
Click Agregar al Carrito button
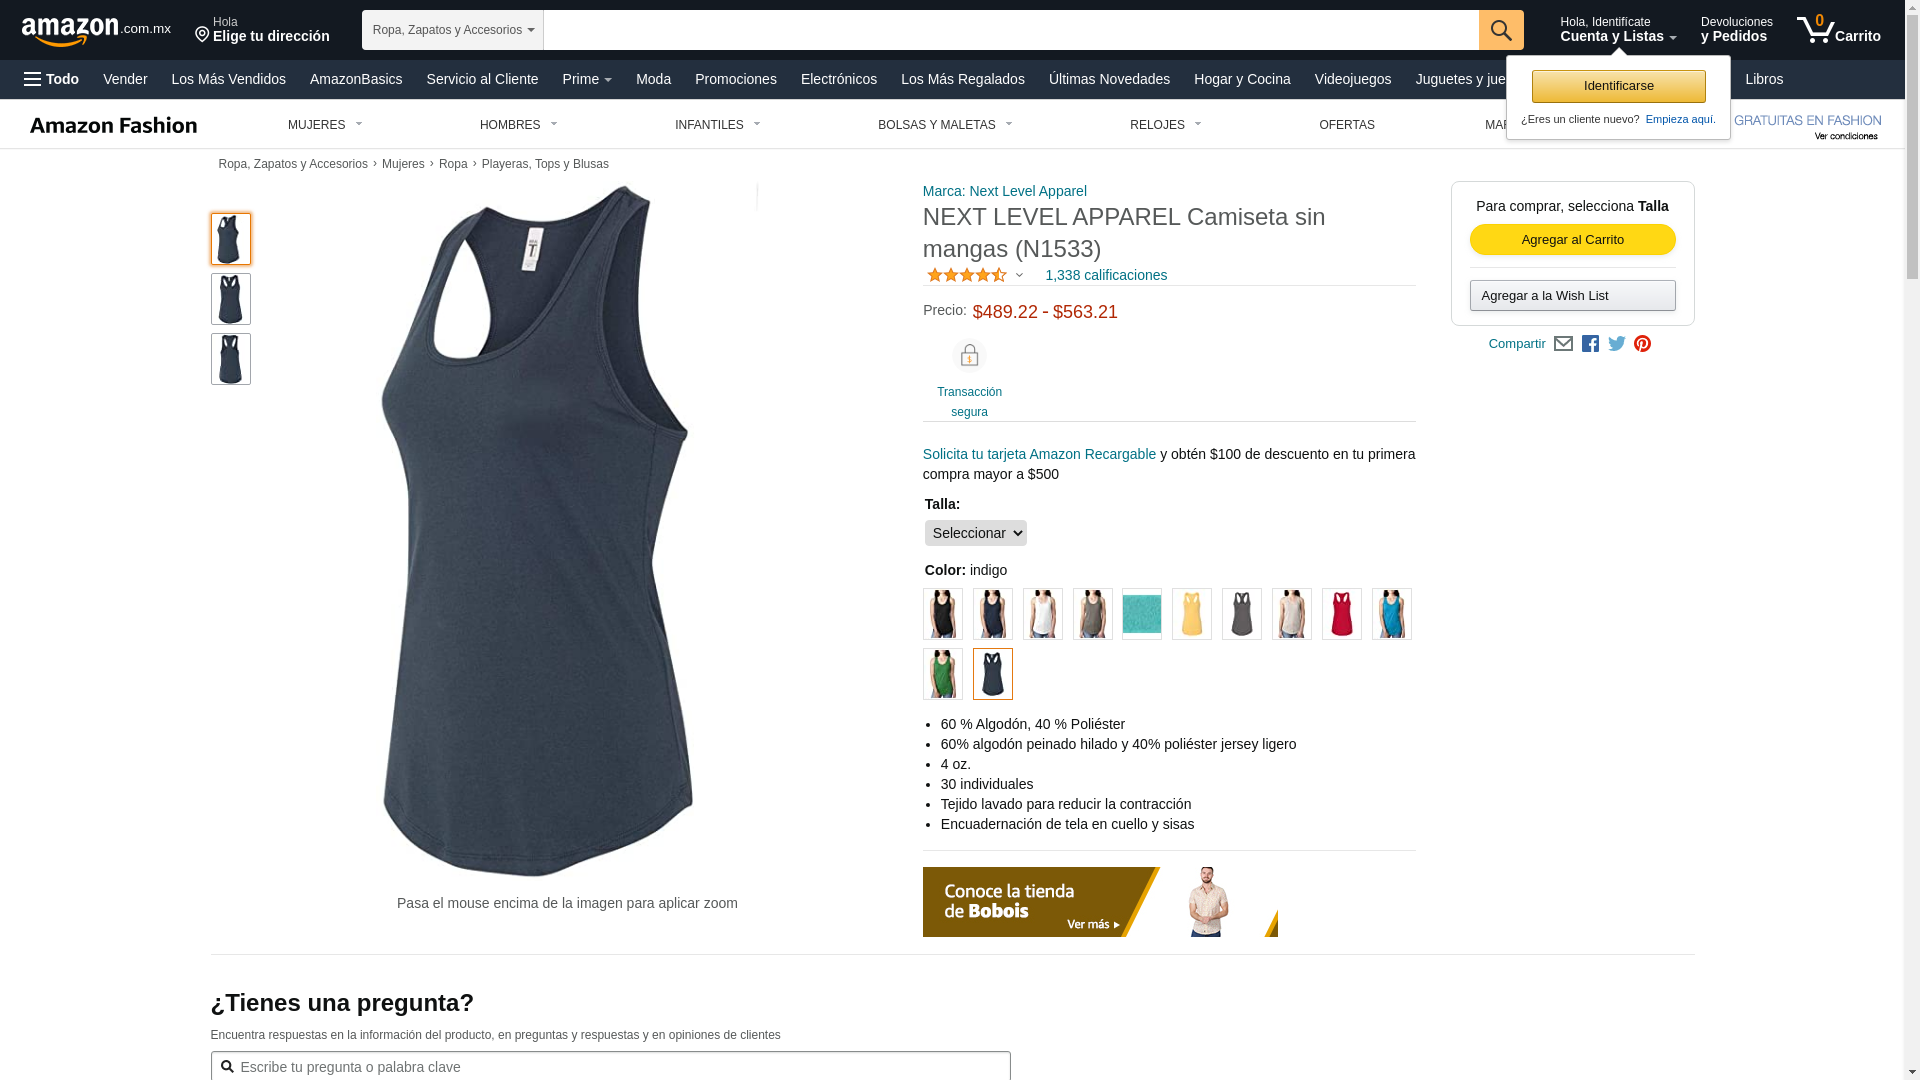click(x=1572, y=240)
